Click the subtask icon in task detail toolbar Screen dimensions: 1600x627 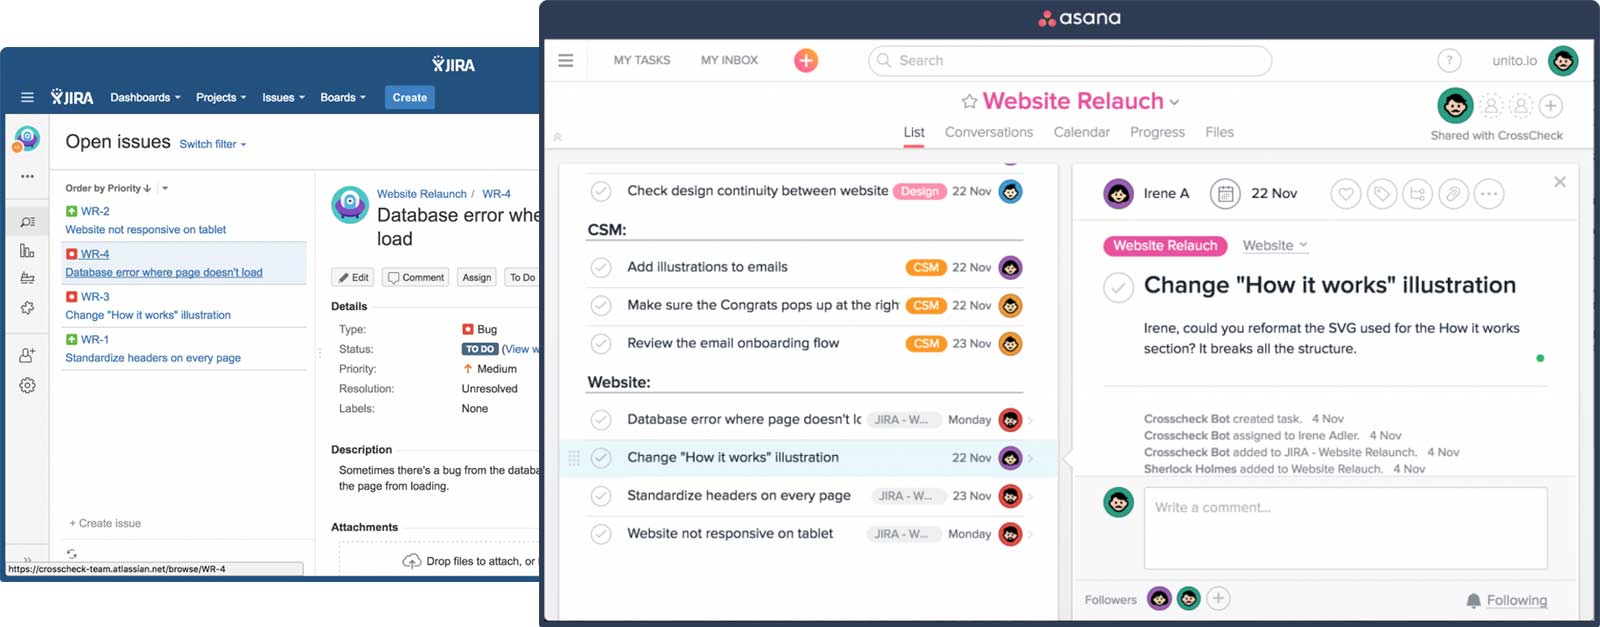[1417, 194]
